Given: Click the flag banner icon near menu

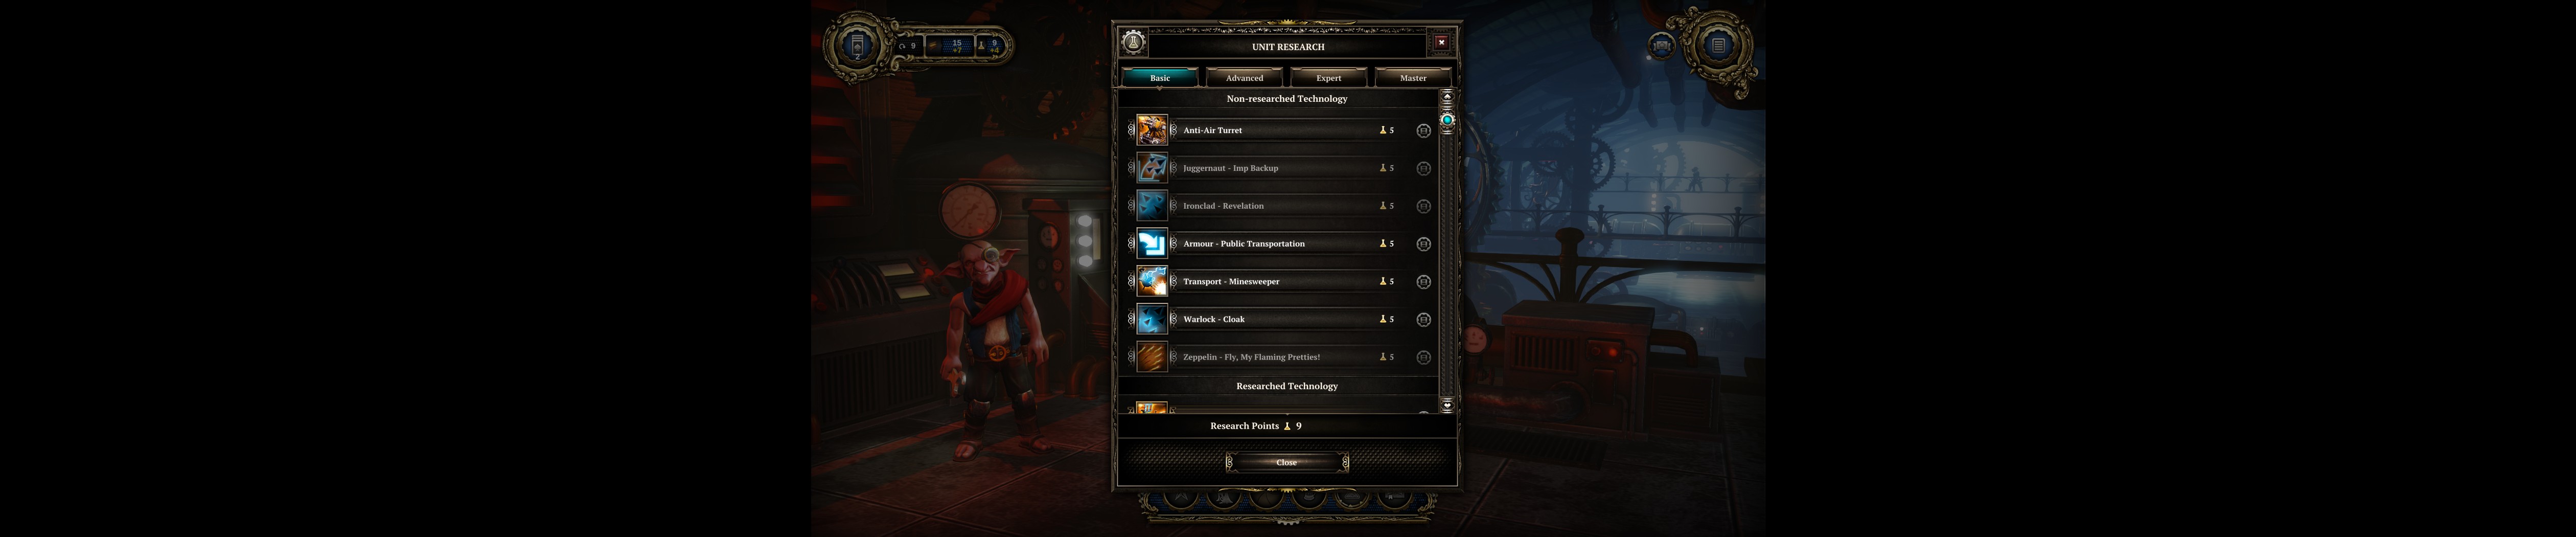Looking at the screenshot, I should coord(1662,45).
